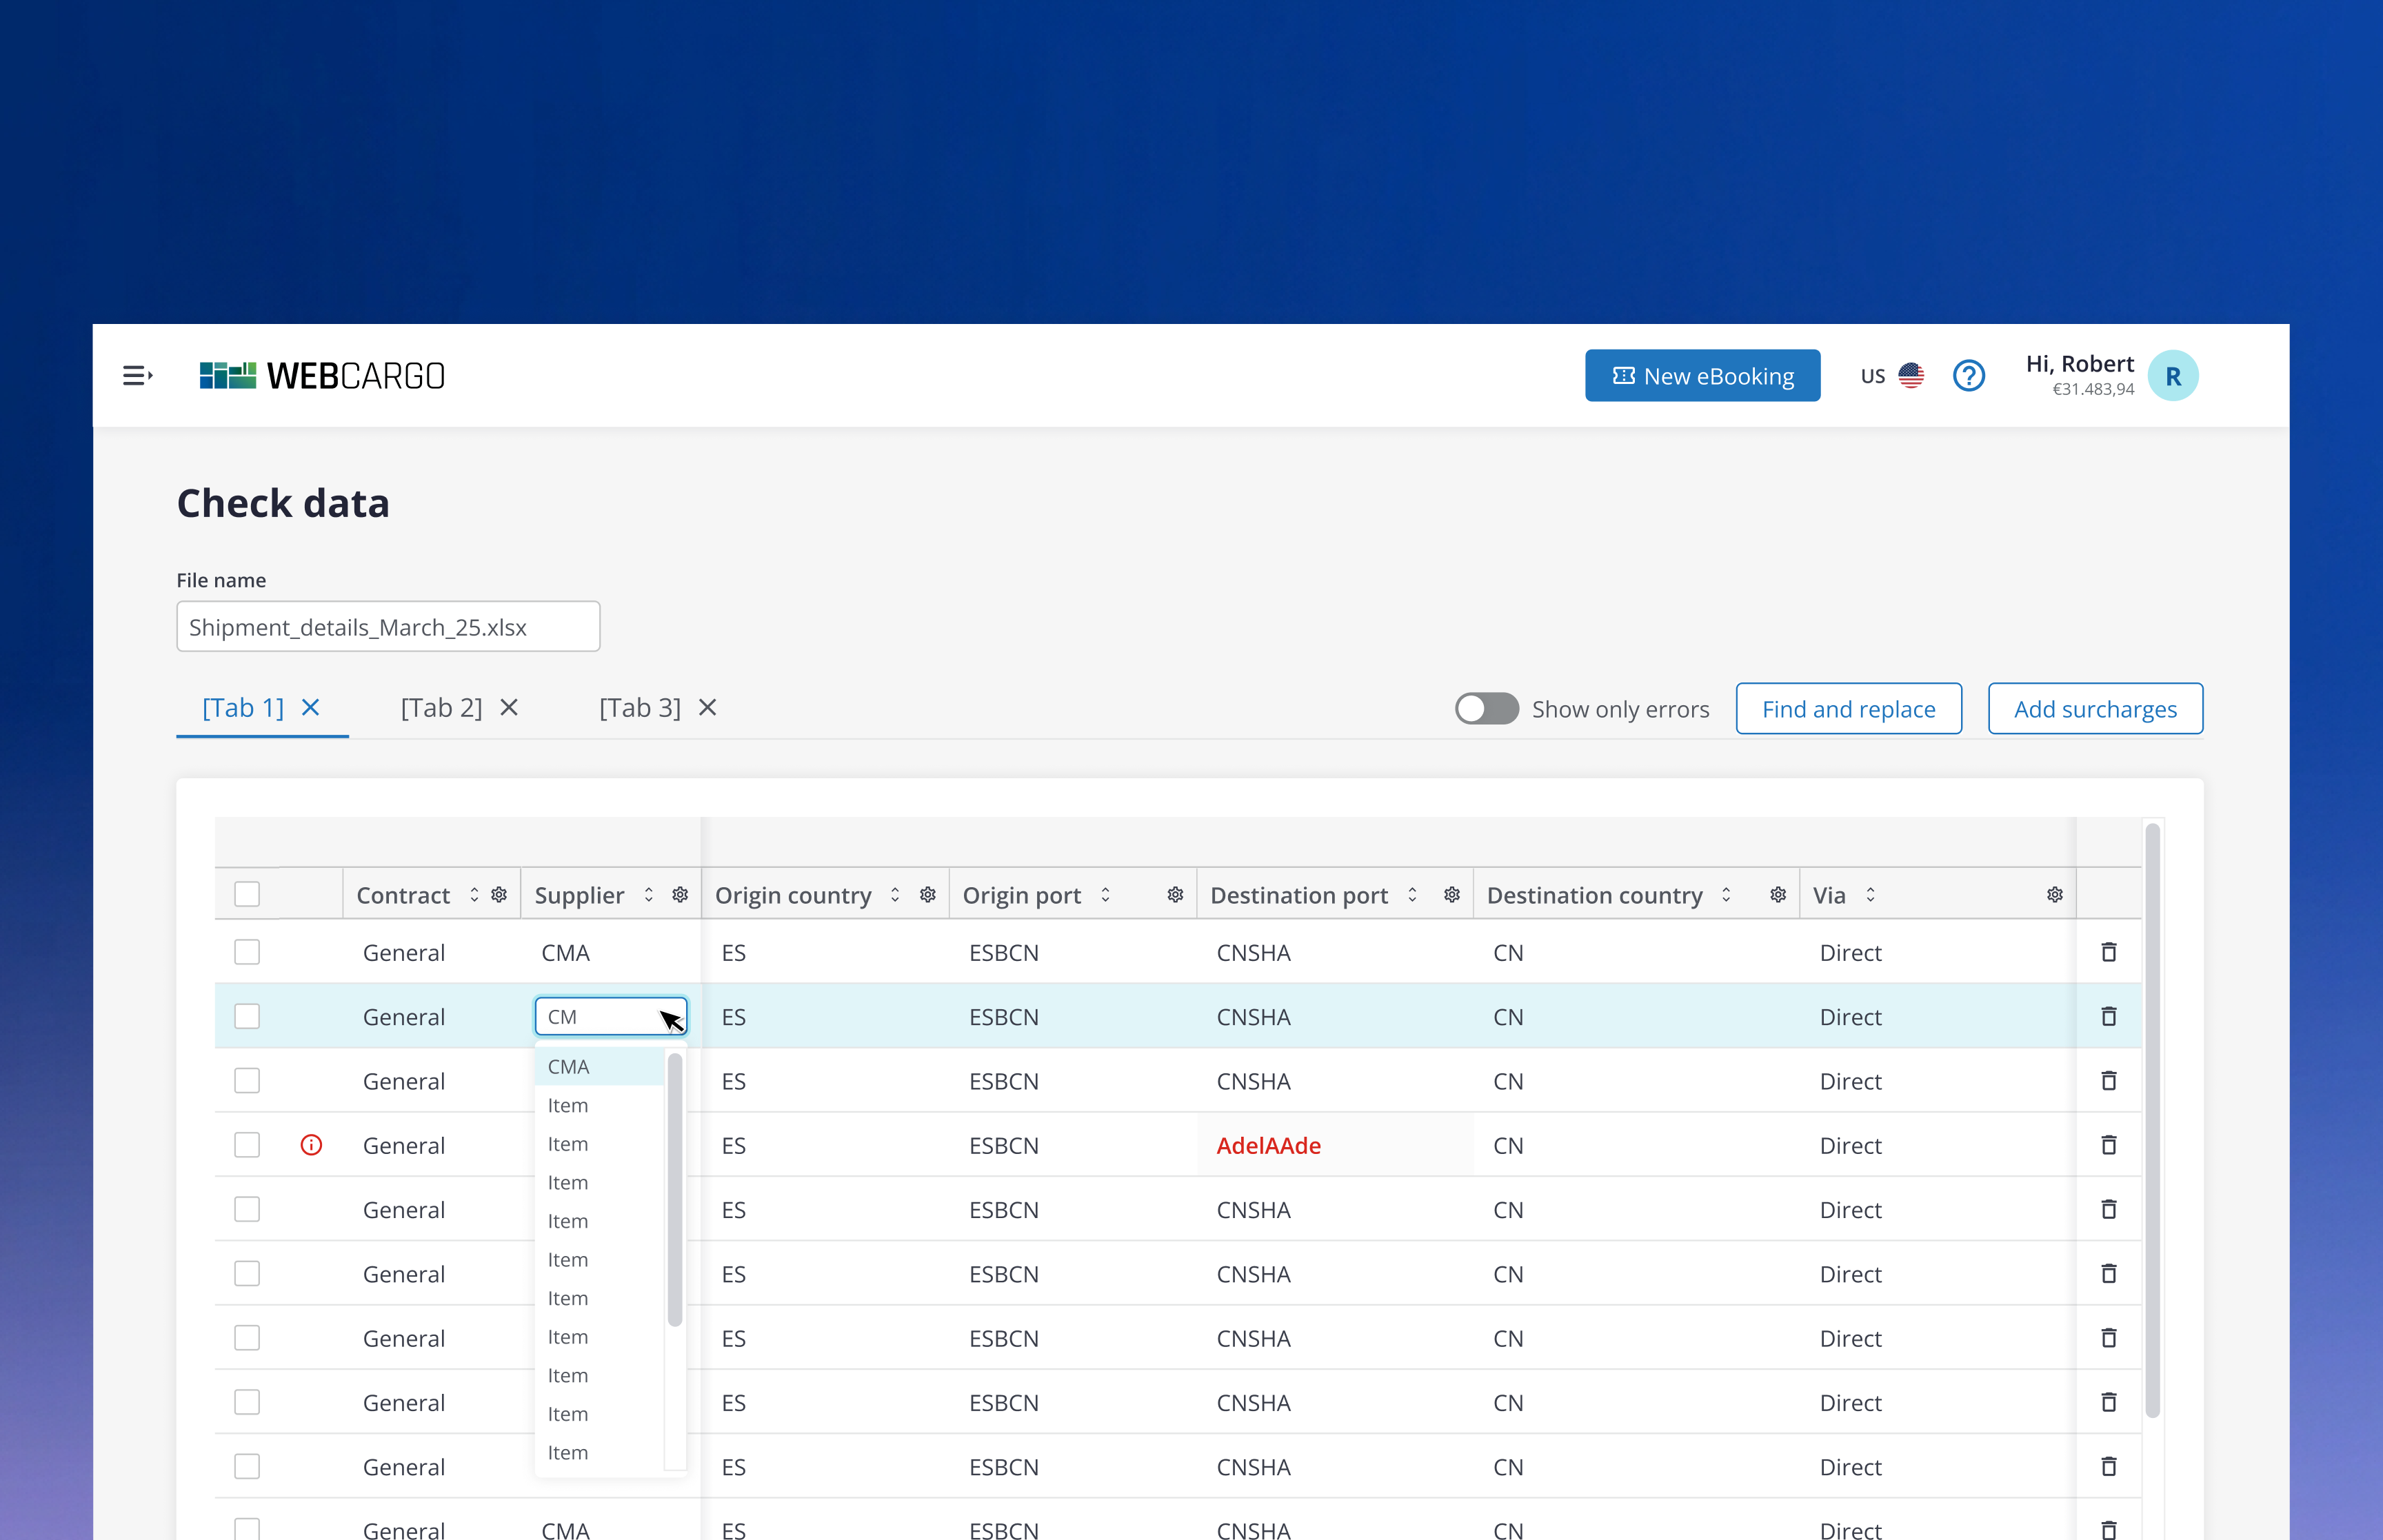Close Tab 1 with its X
Screen dimensions: 2383x1540
pyautogui.click(x=311, y=708)
